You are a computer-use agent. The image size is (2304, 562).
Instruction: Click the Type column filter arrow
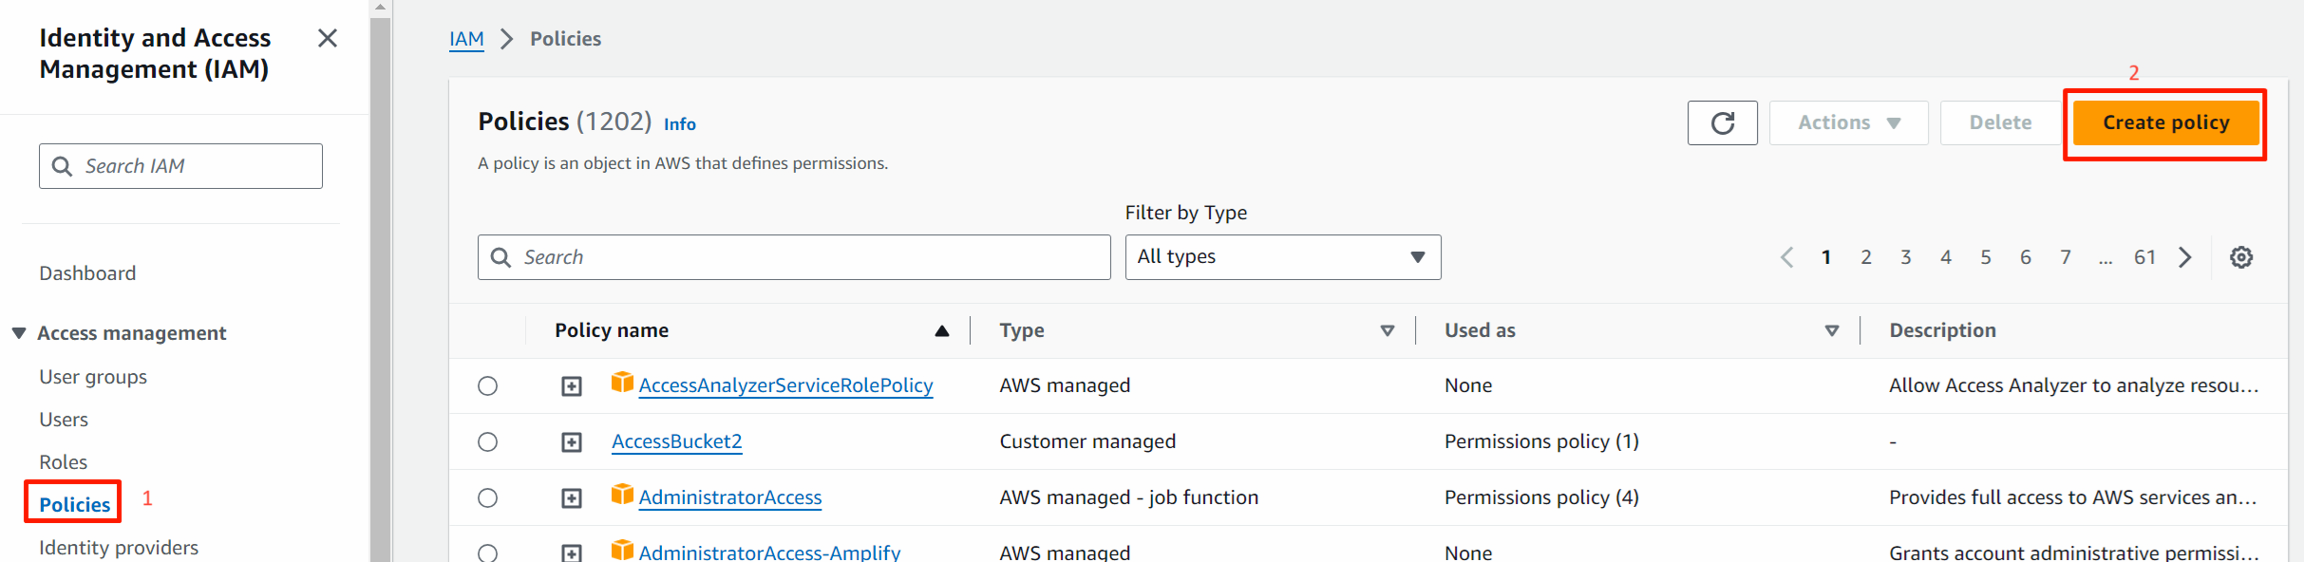[1386, 331]
